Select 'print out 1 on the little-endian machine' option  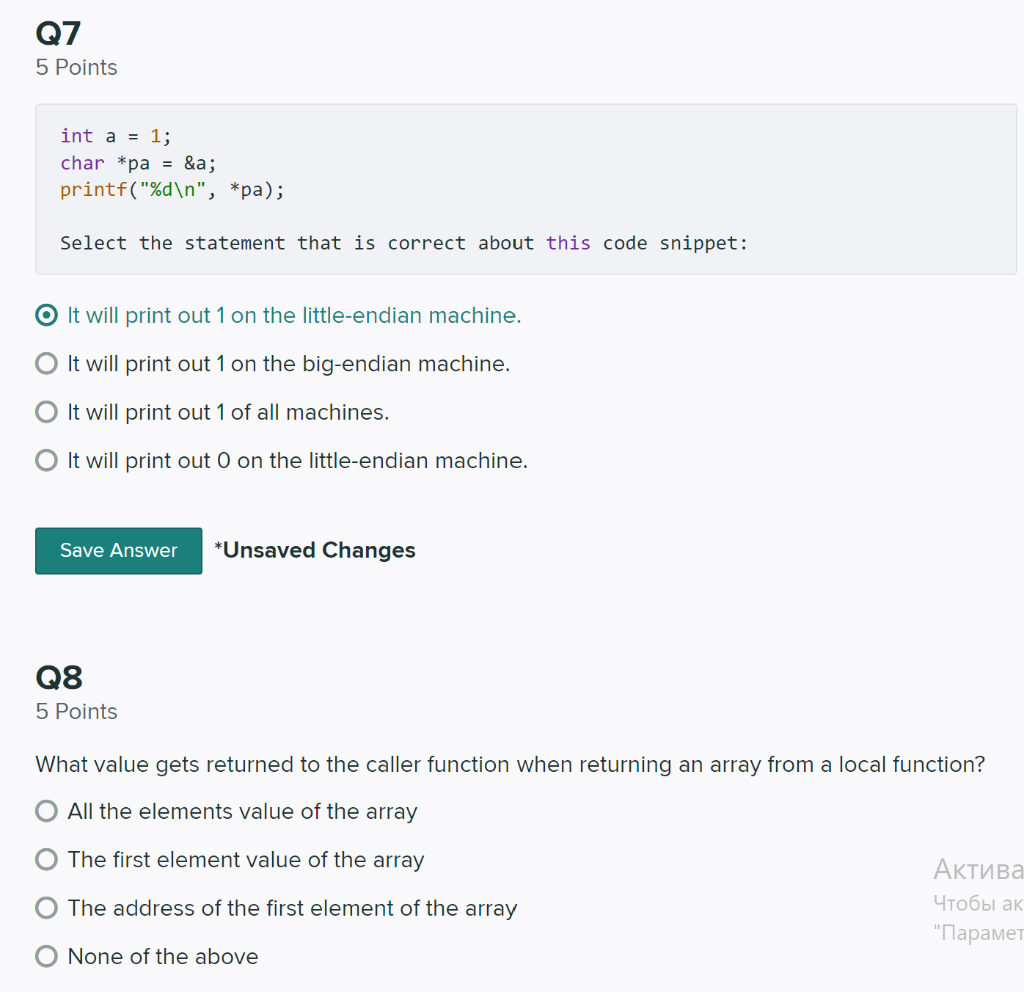[x=46, y=316]
